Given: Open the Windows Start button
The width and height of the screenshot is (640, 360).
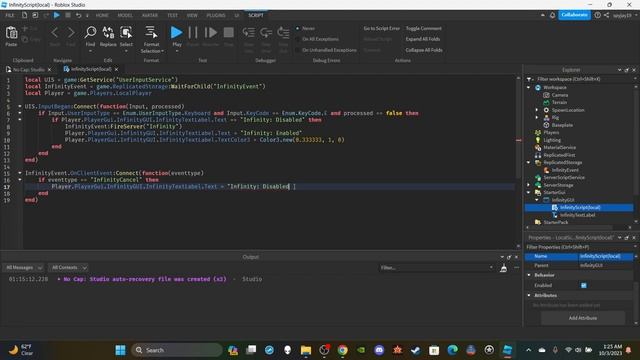Looking at the screenshot, I should [120, 350].
